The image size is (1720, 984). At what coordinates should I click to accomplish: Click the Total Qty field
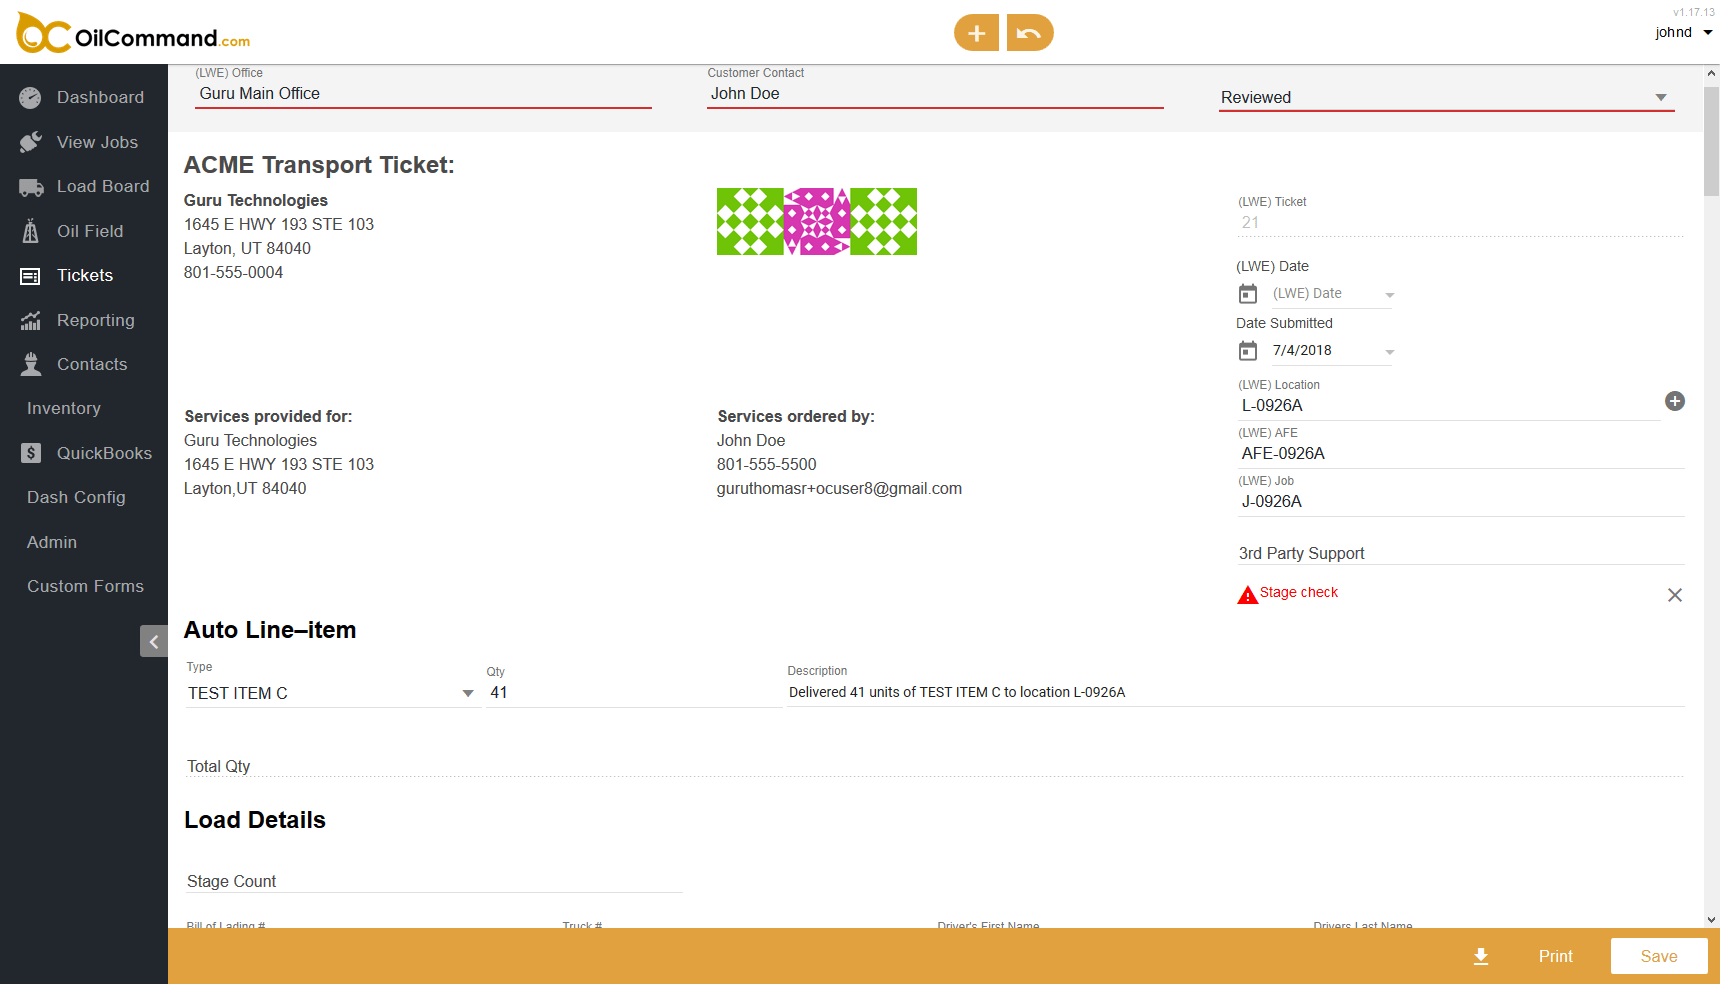click(934, 766)
